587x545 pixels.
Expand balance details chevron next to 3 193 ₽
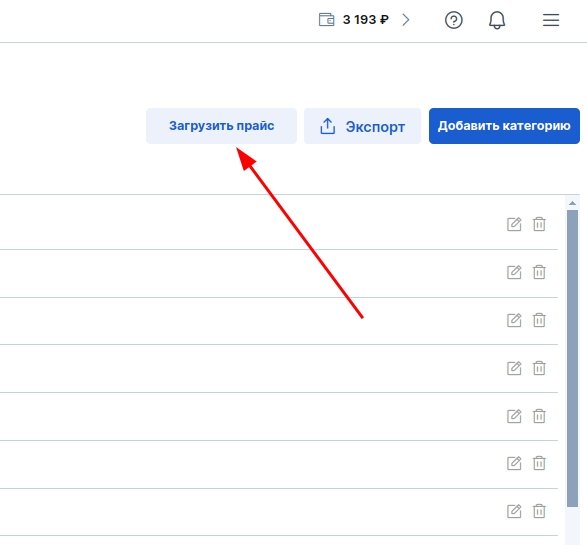[406, 19]
